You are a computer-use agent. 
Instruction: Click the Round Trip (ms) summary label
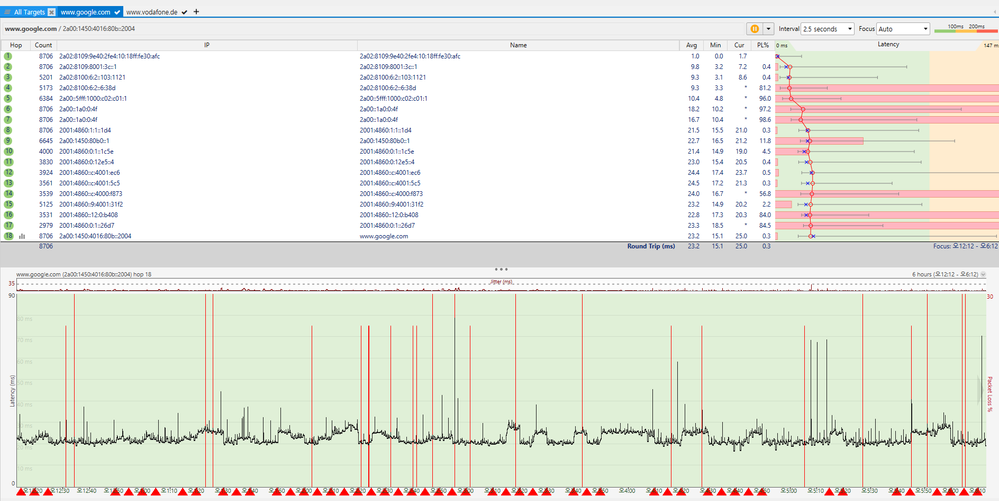[x=650, y=246]
